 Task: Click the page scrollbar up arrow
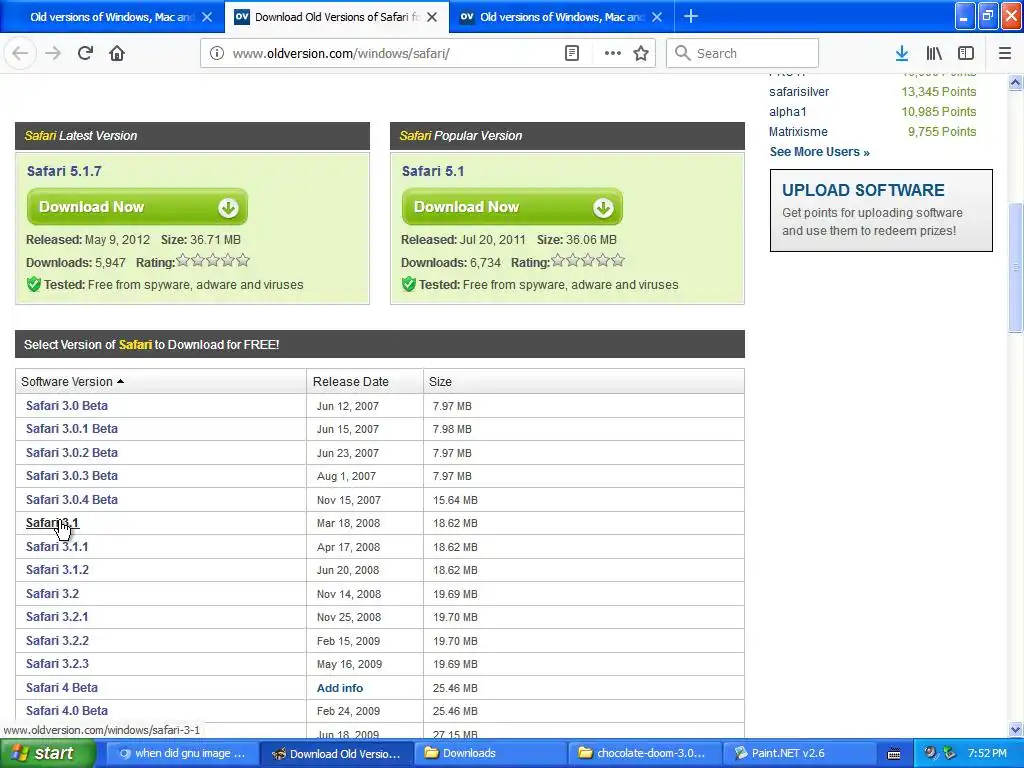1016,82
